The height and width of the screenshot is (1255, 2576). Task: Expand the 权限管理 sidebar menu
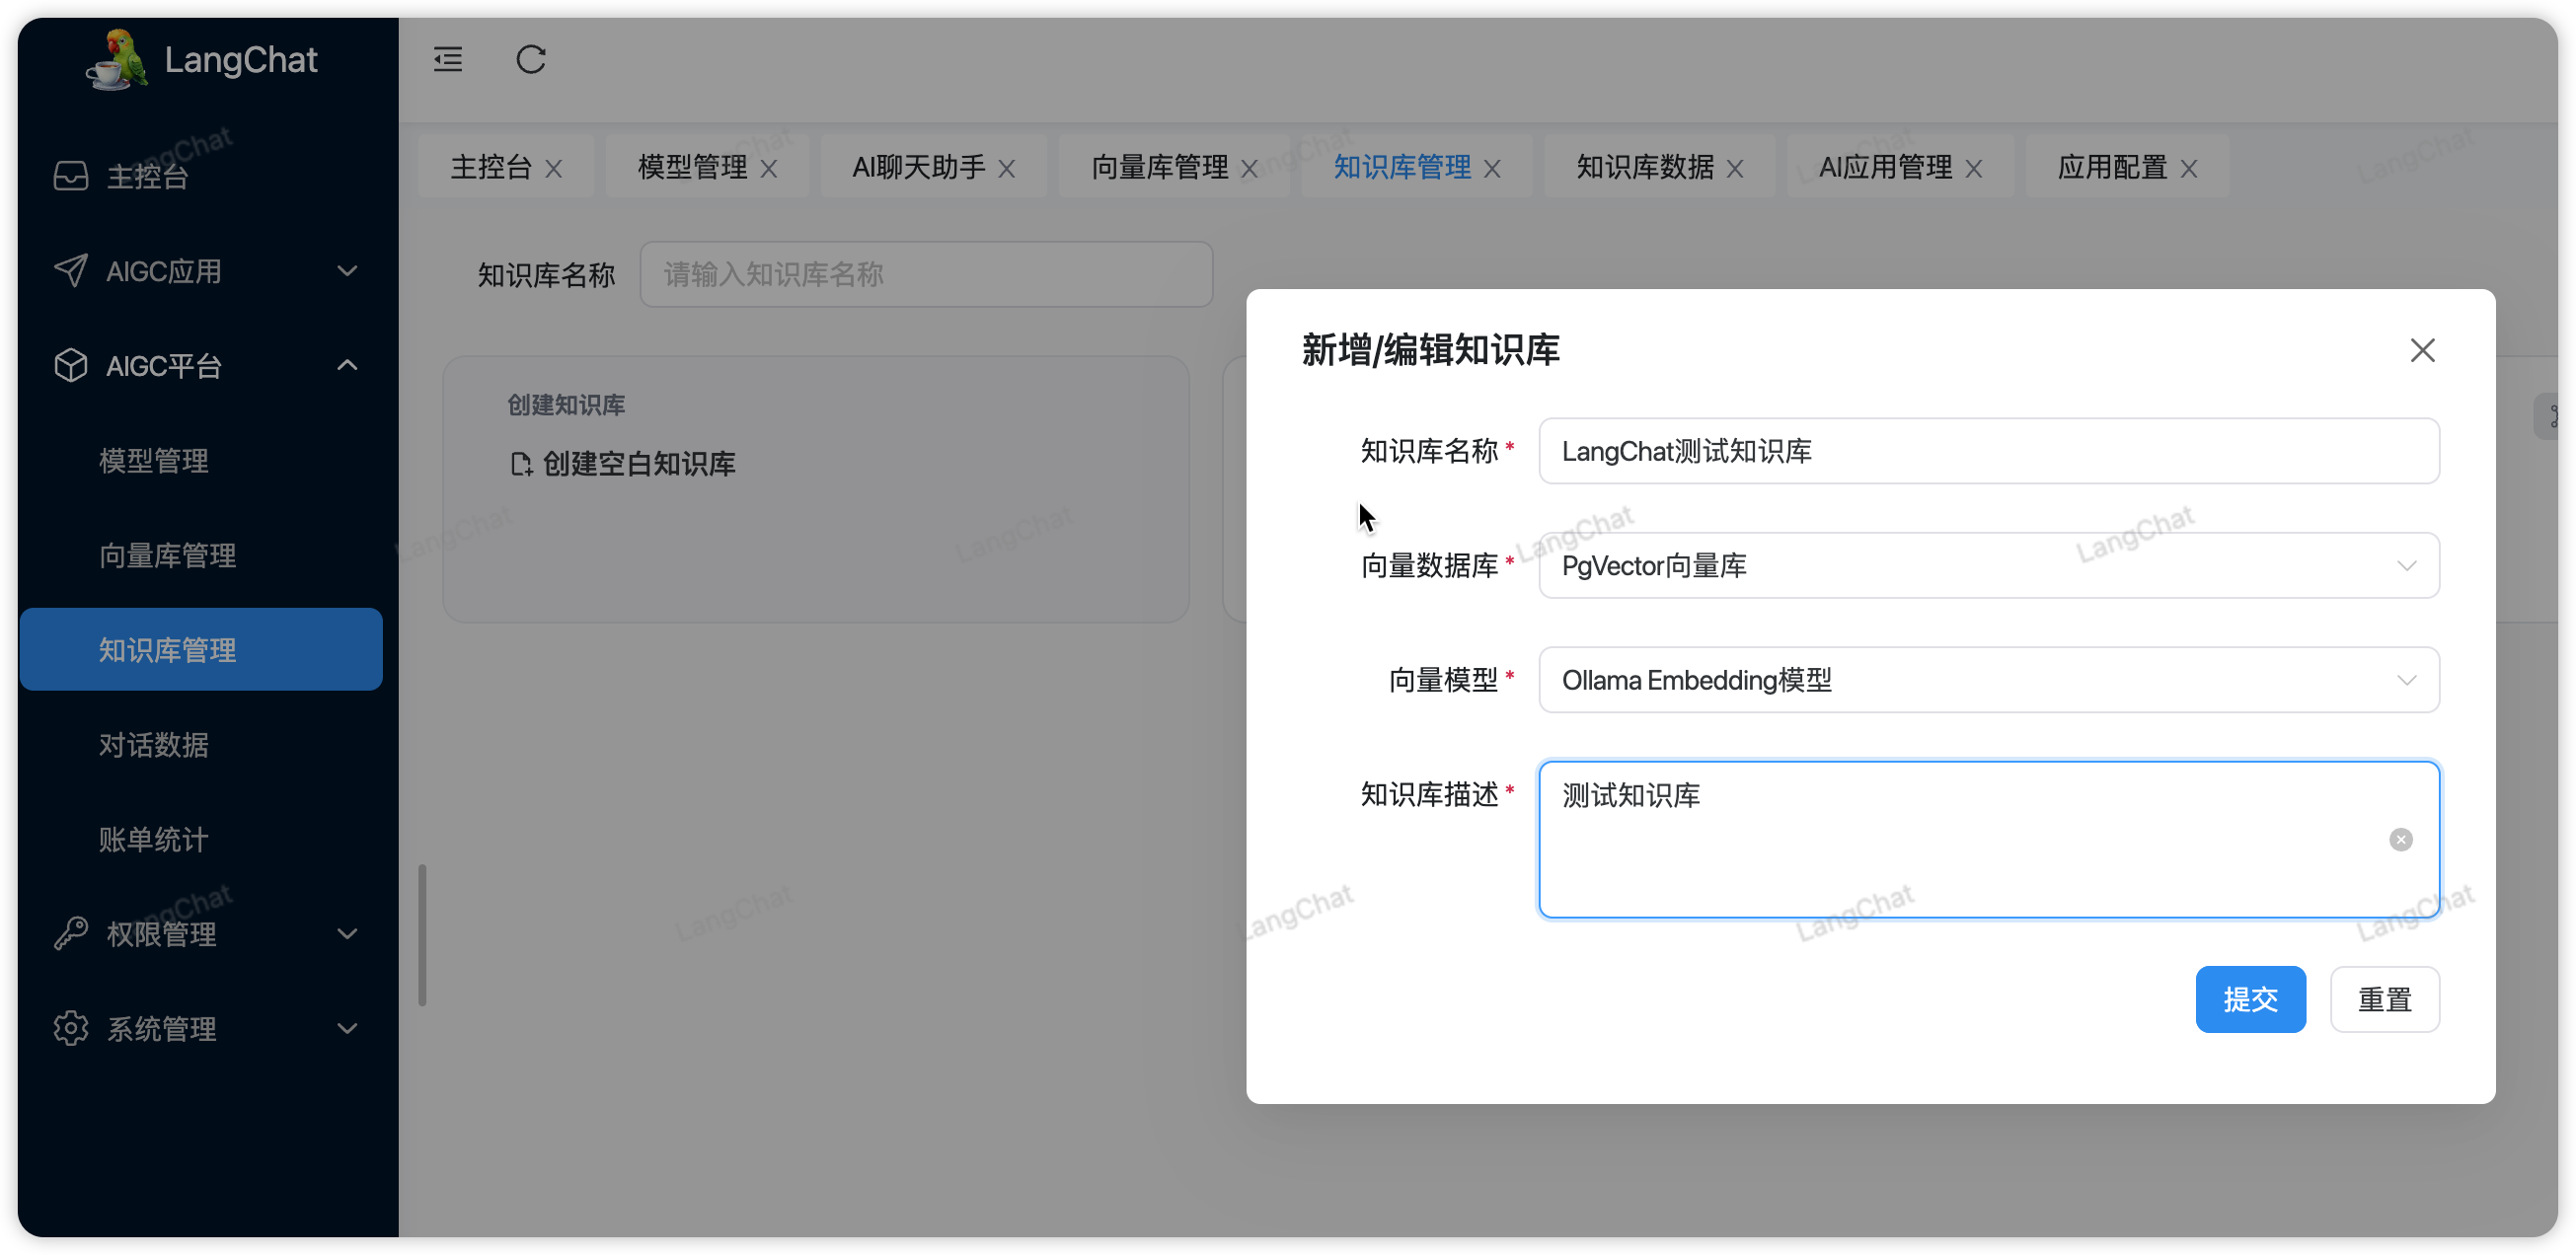[x=347, y=934]
